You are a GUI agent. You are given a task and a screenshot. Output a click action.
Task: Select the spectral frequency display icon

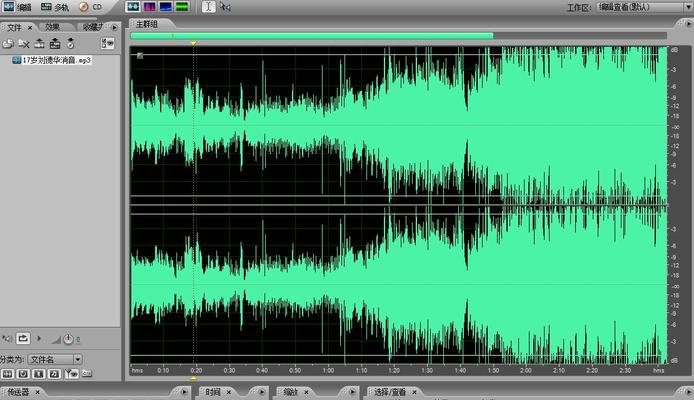(x=149, y=7)
